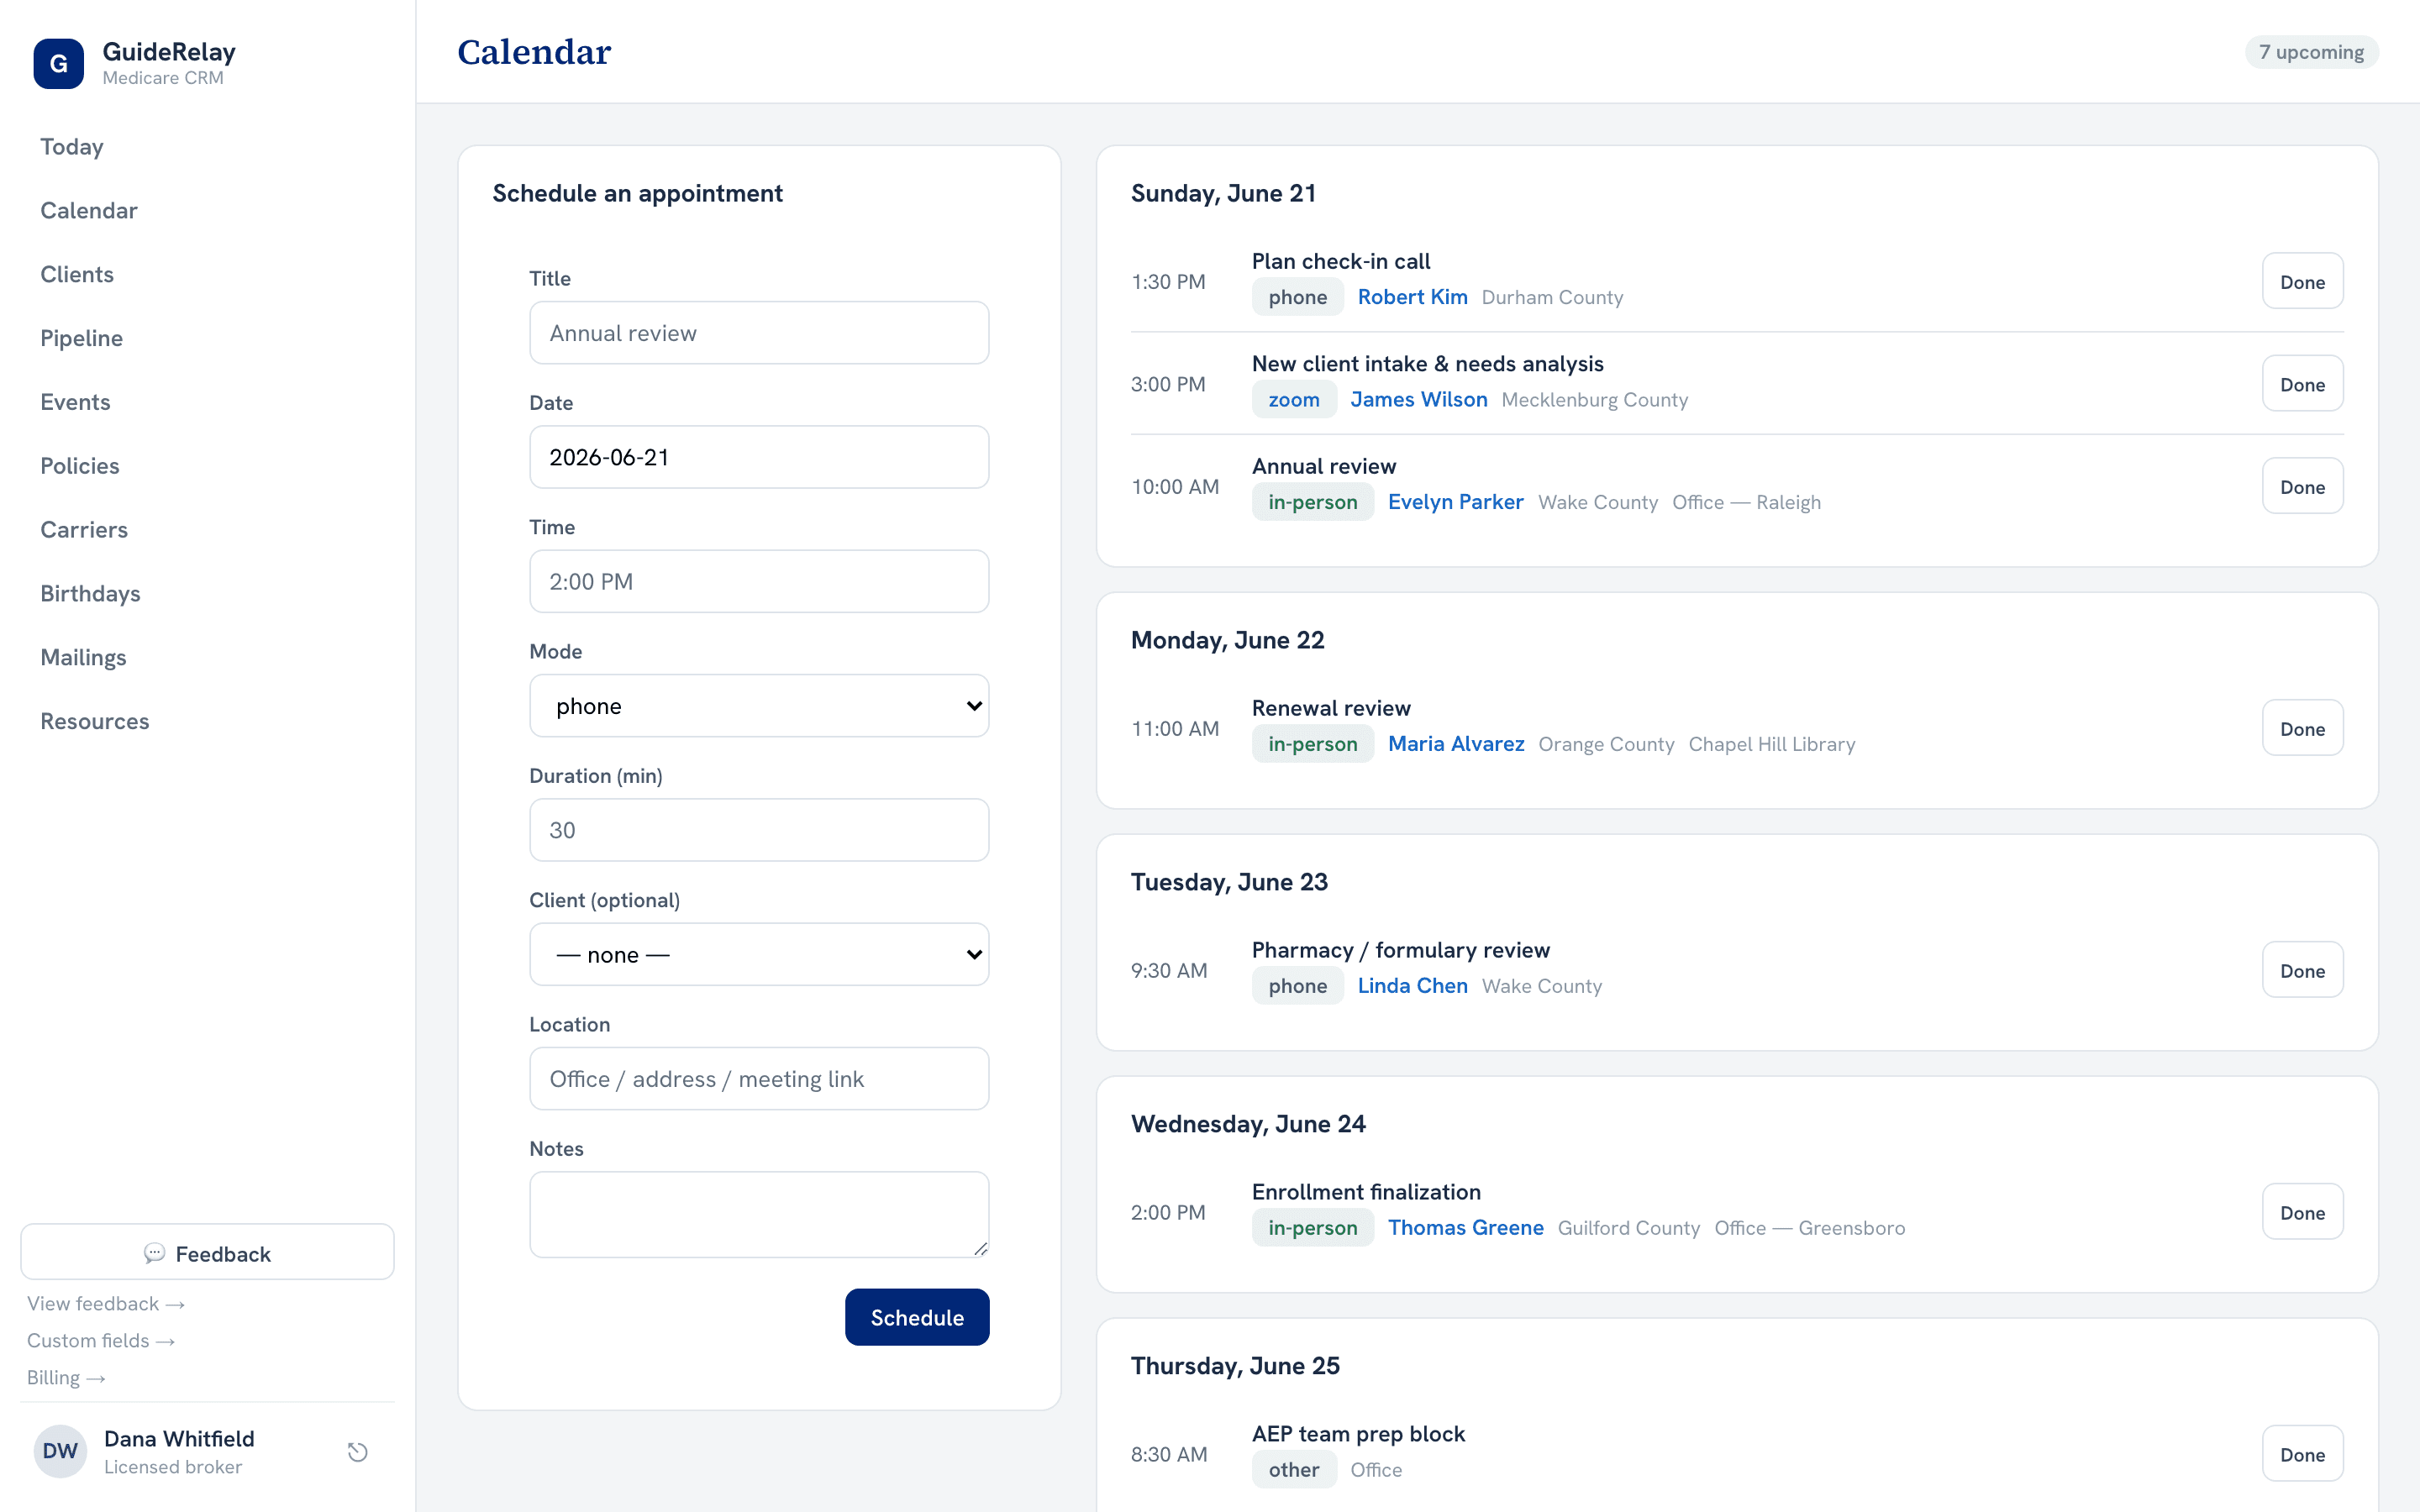Click the Schedule button
The image size is (2420, 1512).
(917, 1317)
